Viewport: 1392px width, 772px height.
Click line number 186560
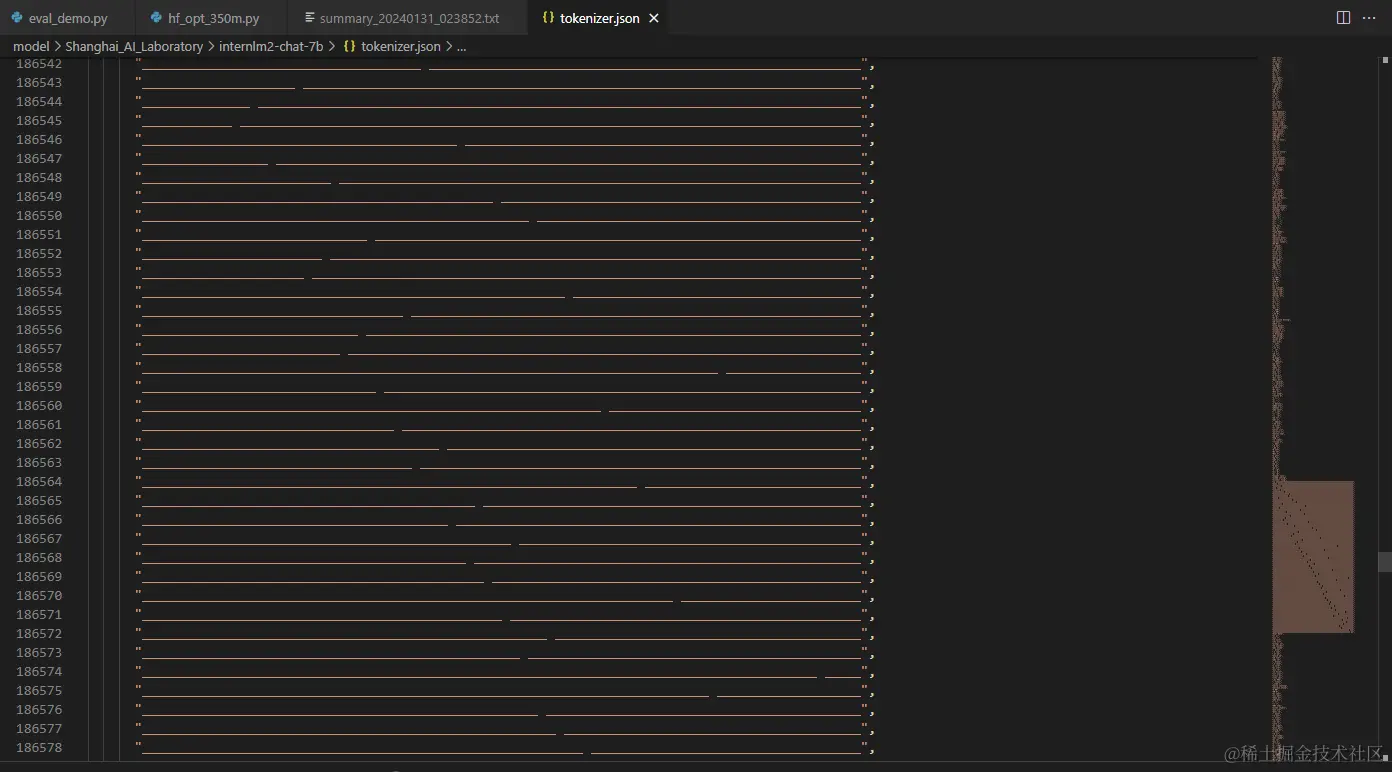39,406
